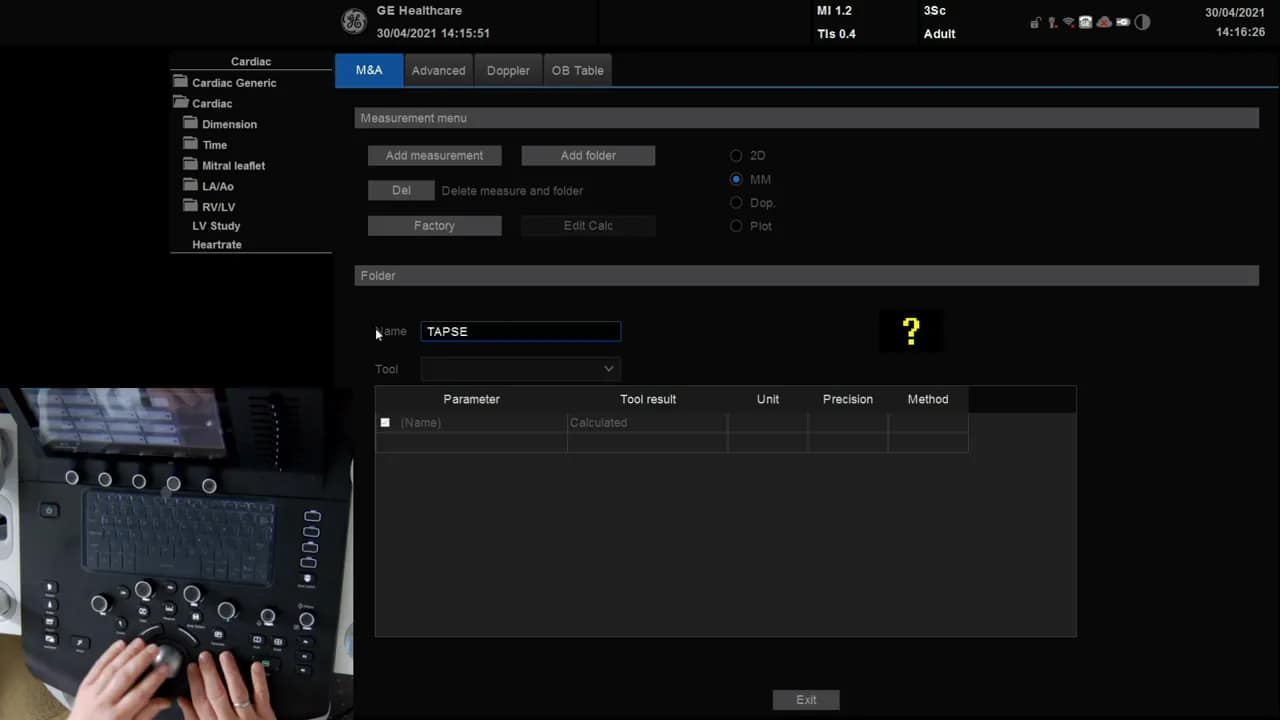
Task: Click the half-circle contrast icon
Action: click(x=1142, y=23)
